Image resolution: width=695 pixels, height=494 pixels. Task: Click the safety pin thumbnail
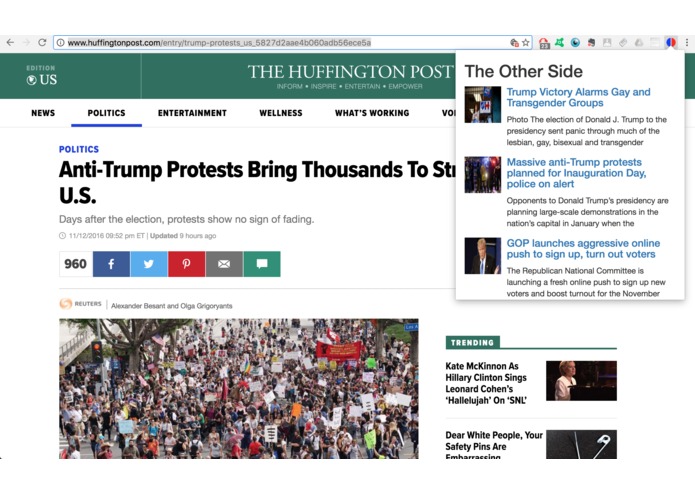coord(581,444)
